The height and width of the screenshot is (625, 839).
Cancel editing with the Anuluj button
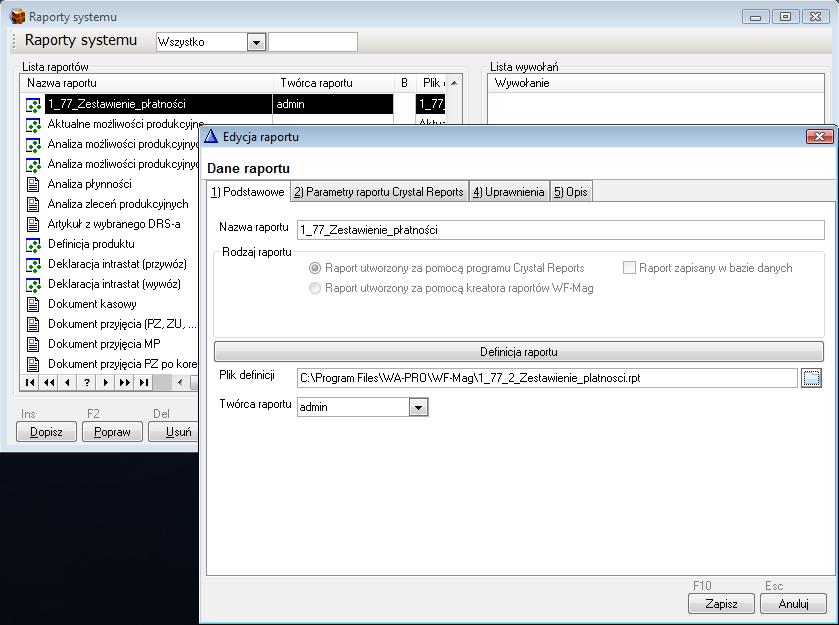pyautogui.click(x=792, y=604)
